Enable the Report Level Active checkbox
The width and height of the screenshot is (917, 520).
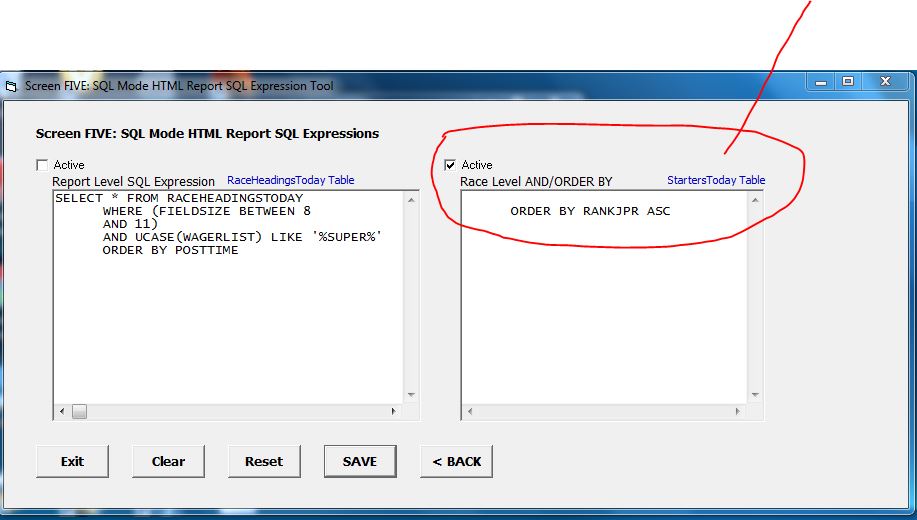42,165
